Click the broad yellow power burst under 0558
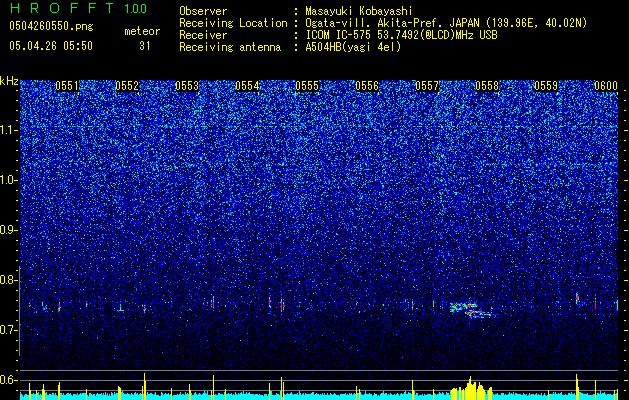This screenshot has width=629, height=400. (472, 389)
